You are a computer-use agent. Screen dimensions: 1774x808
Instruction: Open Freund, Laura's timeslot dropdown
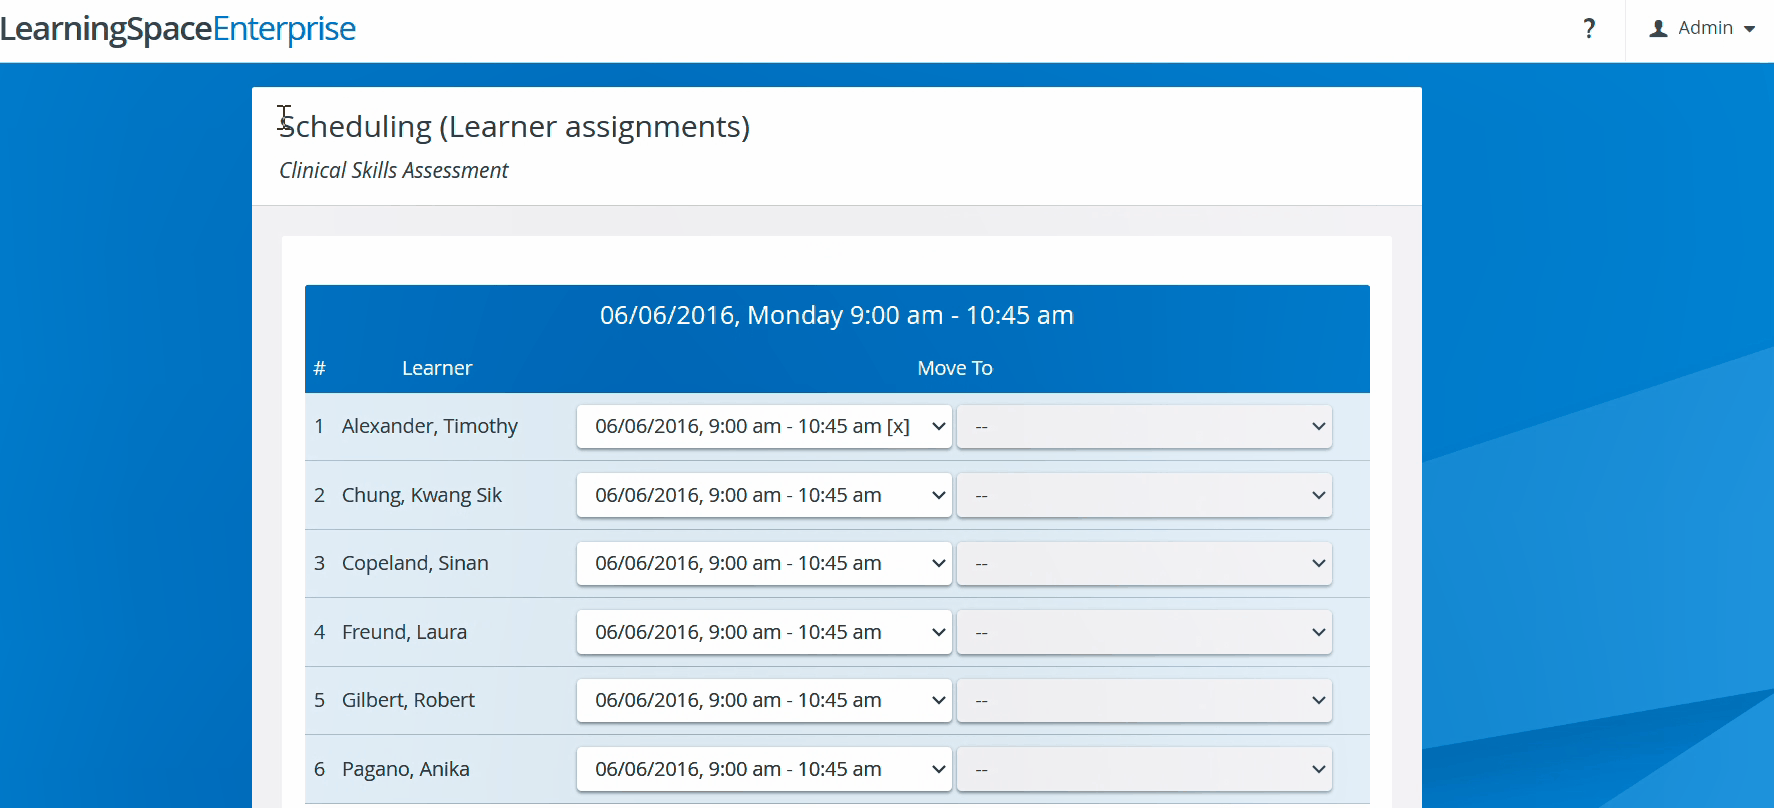click(764, 633)
